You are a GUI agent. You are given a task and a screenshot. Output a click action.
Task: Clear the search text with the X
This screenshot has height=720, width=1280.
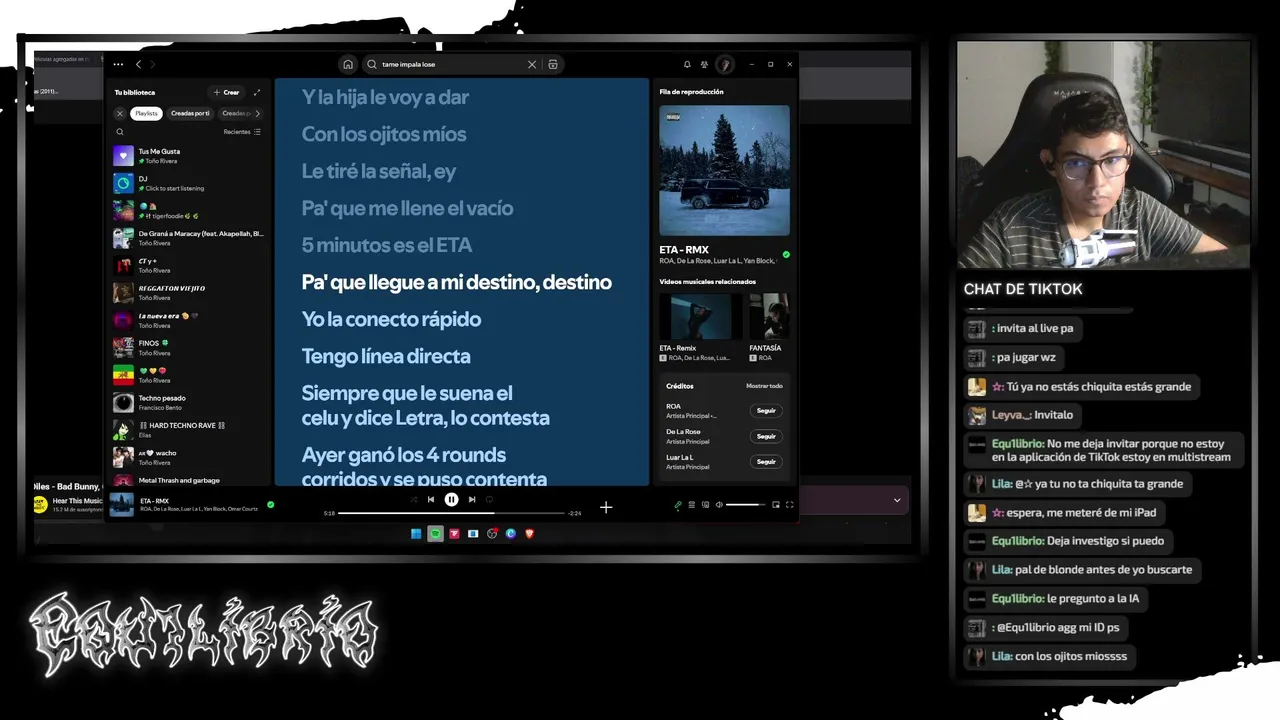click(532, 64)
